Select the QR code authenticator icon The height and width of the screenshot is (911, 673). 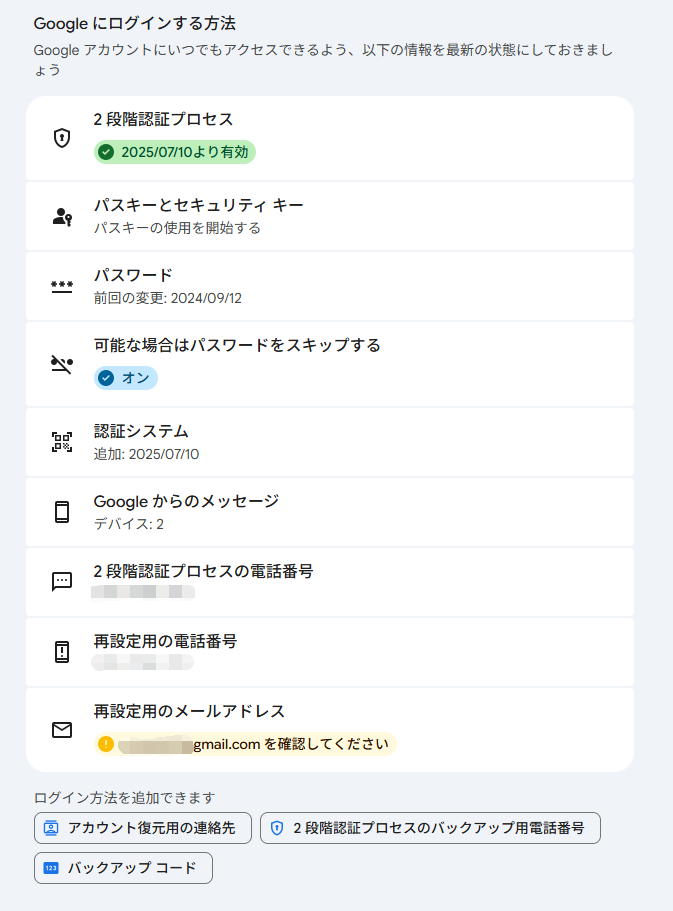click(61, 440)
